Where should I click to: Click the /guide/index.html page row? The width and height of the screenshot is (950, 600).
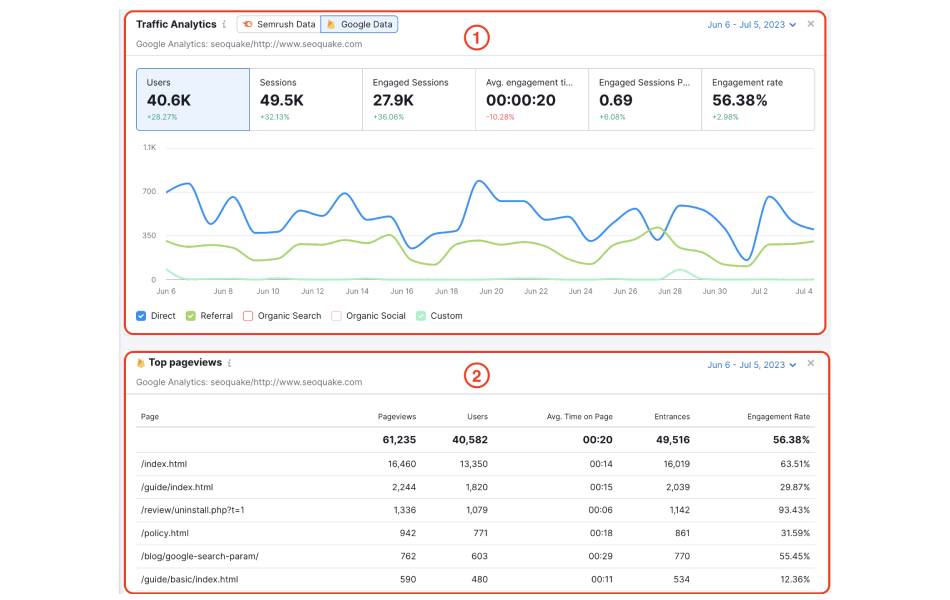pos(476,487)
